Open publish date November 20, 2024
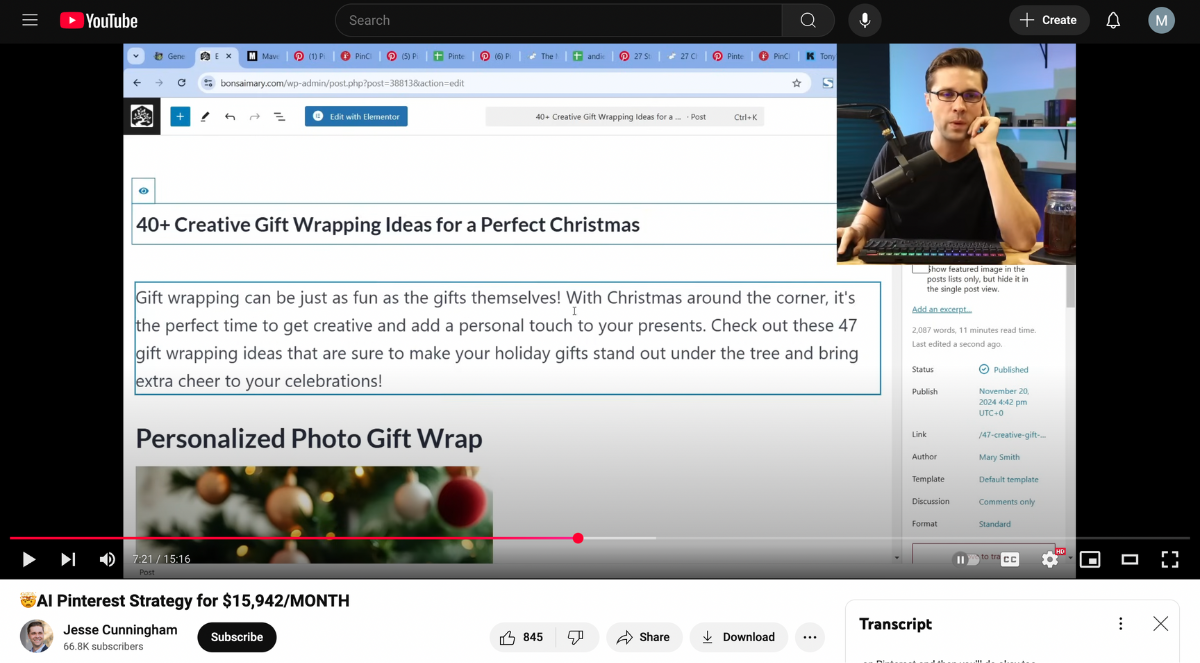The image size is (1200, 663). coord(1004,402)
